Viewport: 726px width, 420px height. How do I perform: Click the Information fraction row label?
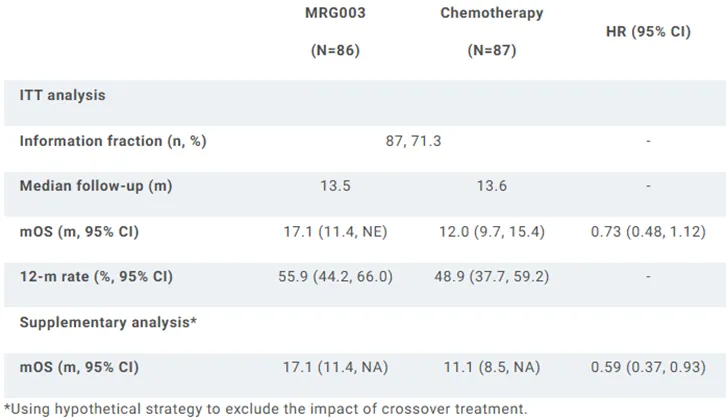coord(113,141)
